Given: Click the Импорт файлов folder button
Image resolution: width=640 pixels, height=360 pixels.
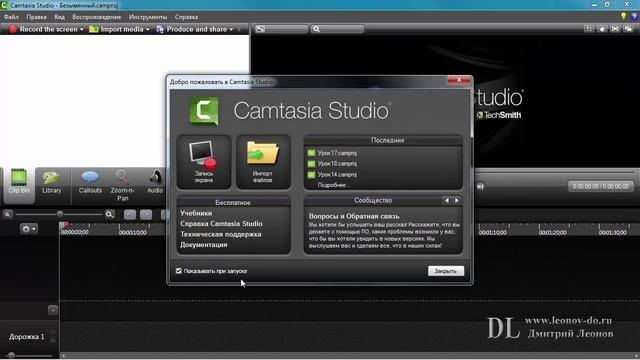Looking at the screenshot, I should click(263, 162).
